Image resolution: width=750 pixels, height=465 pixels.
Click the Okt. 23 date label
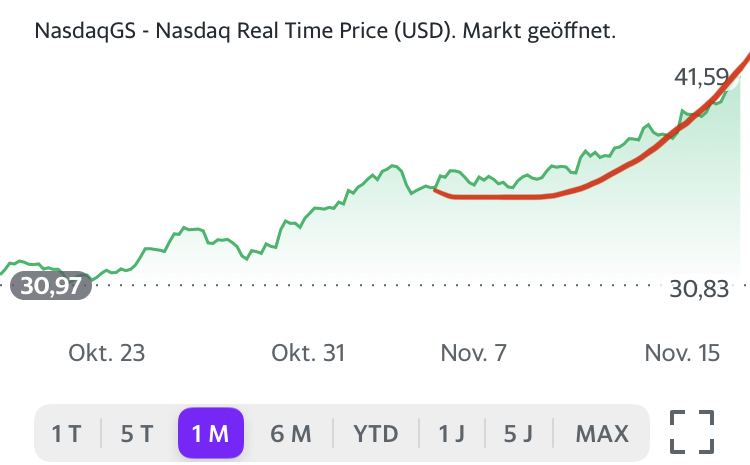106,353
